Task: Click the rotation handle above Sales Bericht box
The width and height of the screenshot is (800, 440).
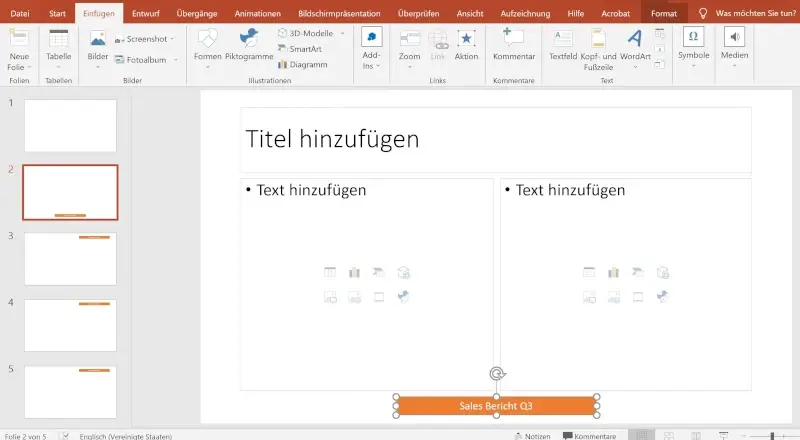Action: pos(497,374)
